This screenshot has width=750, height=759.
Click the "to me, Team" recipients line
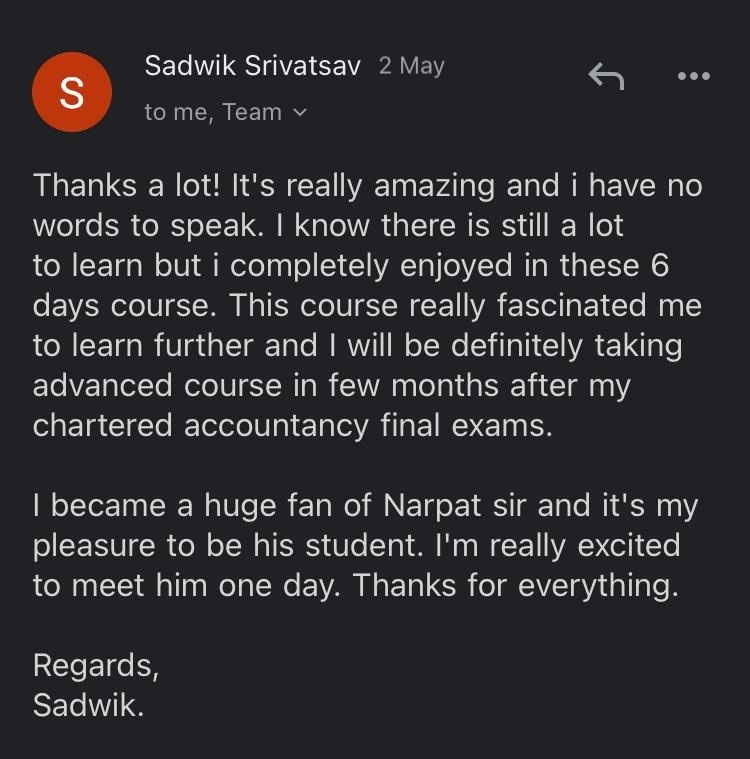(213, 112)
